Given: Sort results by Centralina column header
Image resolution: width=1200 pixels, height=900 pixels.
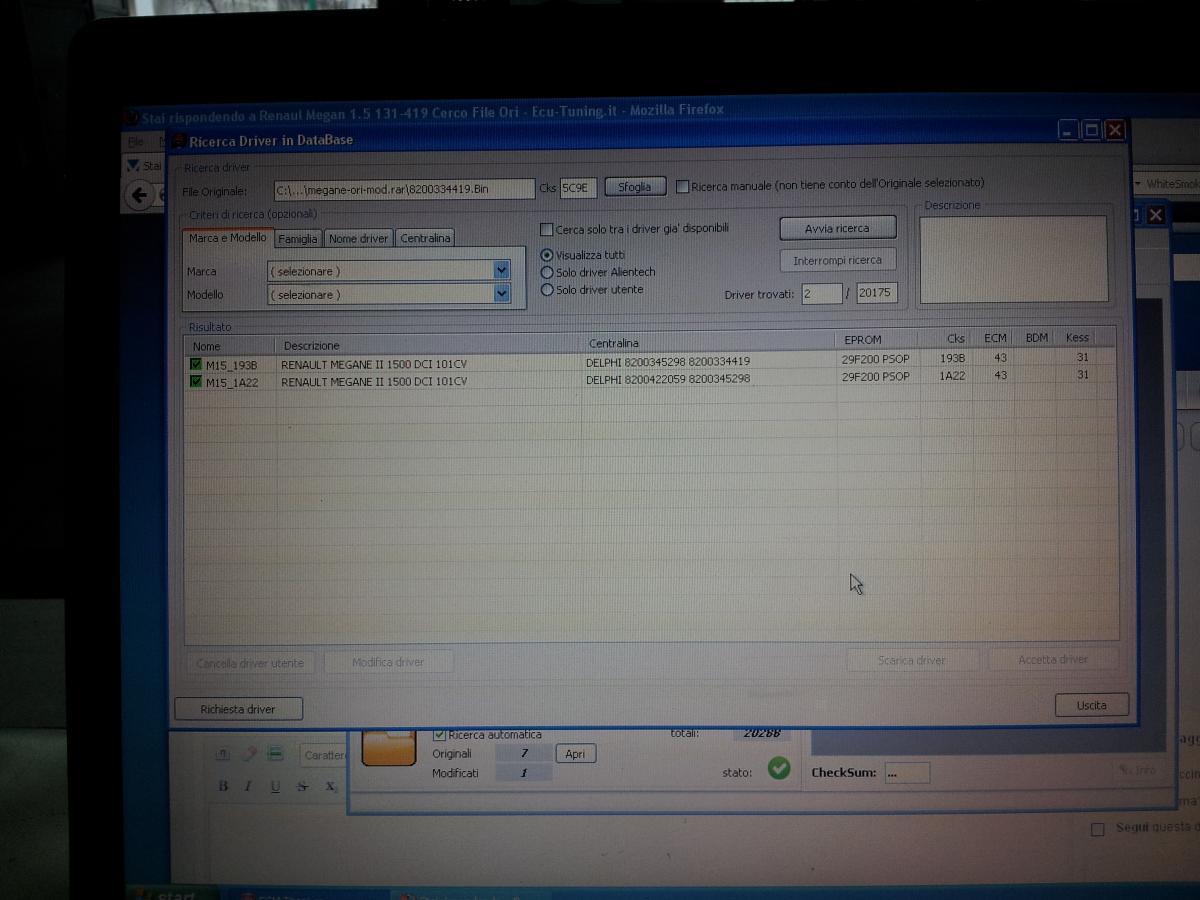Looking at the screenshot, I should (x=709, y=342).
